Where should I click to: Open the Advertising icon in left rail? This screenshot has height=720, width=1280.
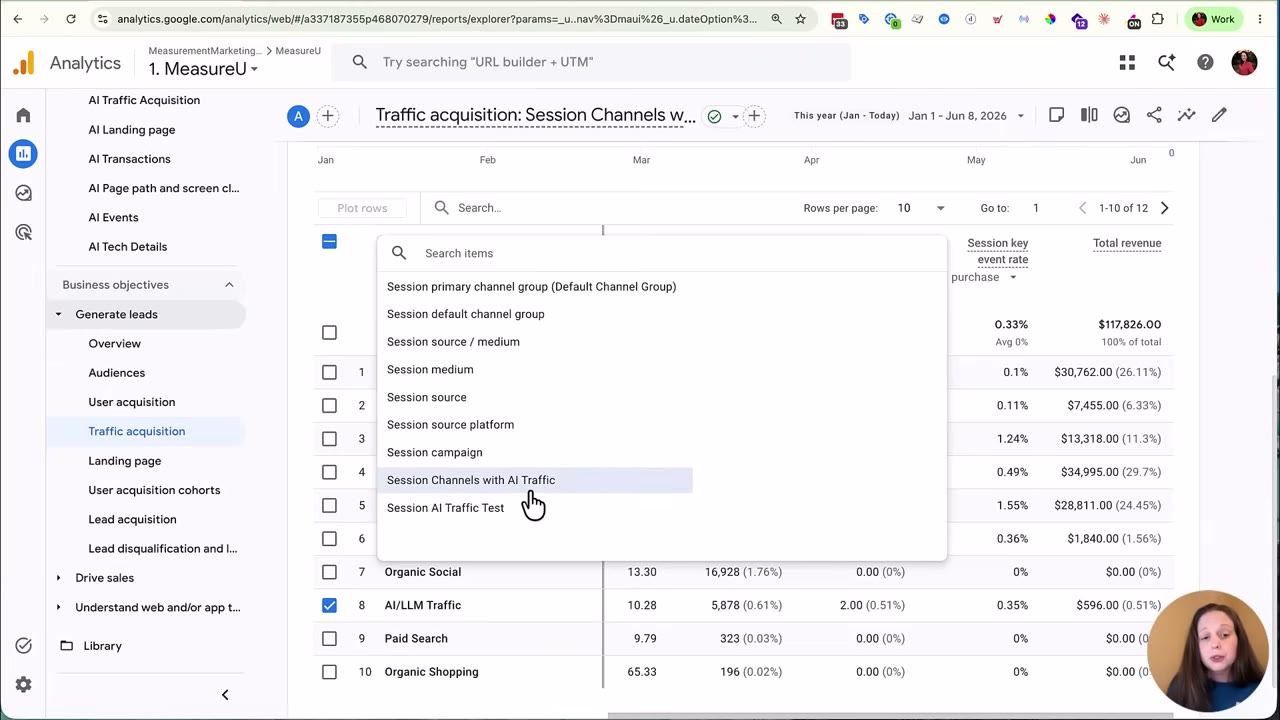pyautogui.click(x=23, y=232)
